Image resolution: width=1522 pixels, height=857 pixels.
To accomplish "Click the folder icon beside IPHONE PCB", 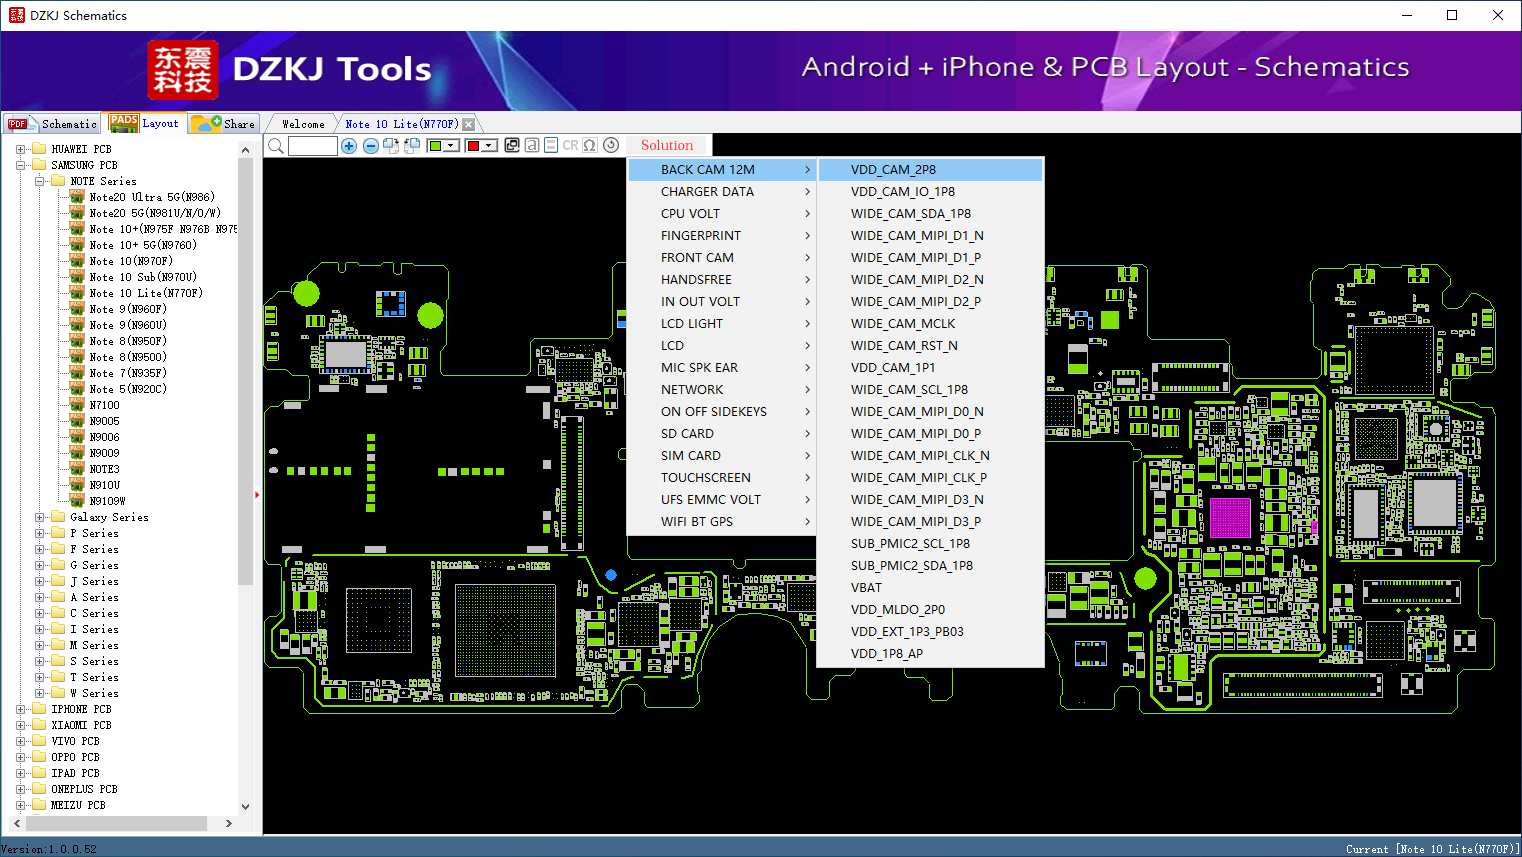I will pos(39,709).
